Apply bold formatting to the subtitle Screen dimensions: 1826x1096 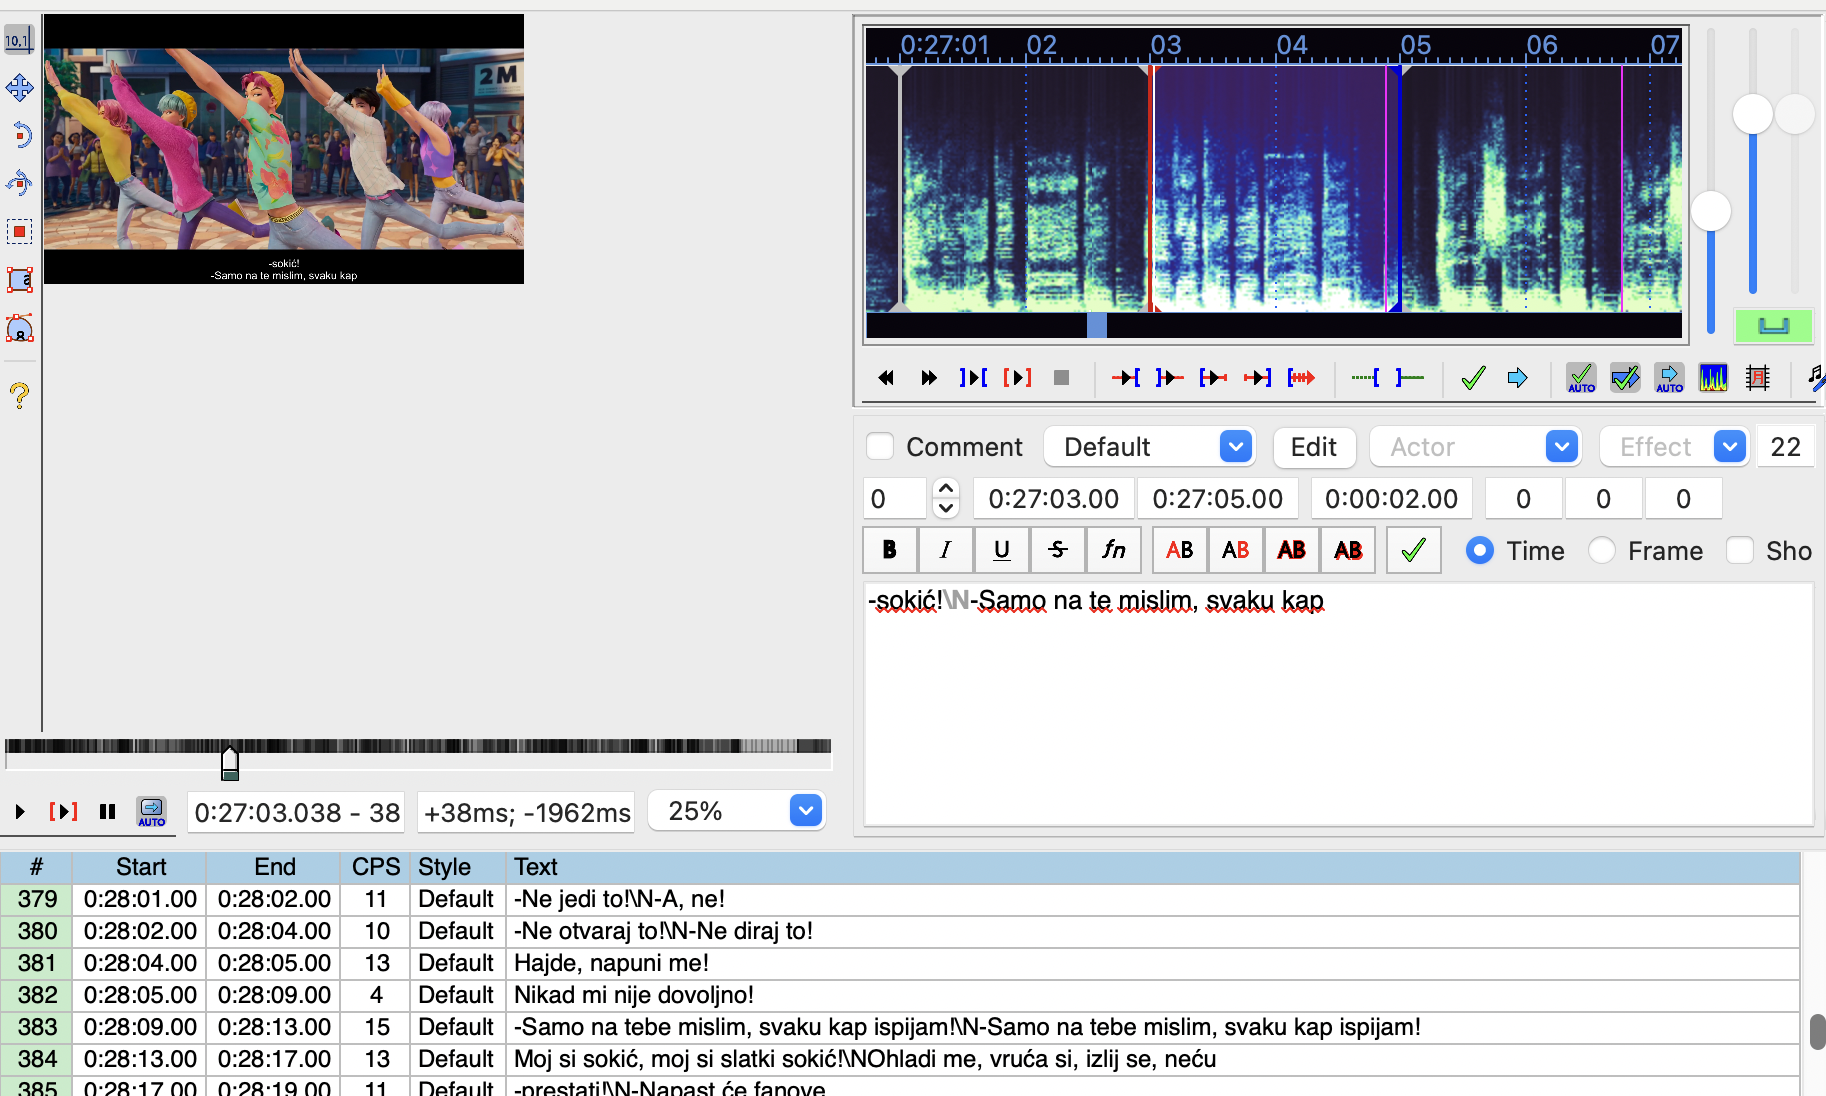click(890, 550)
